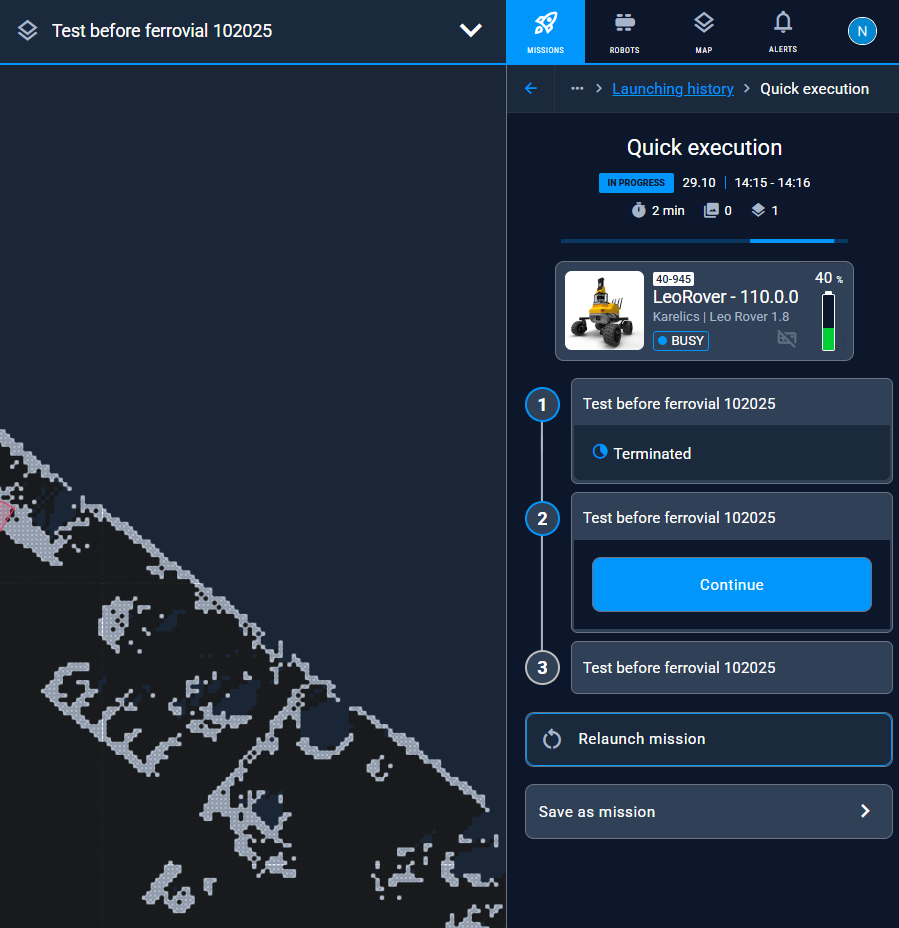Click the user avatar N
The height and width of the screenshot is (928, 899).
(x=862, y=31)
